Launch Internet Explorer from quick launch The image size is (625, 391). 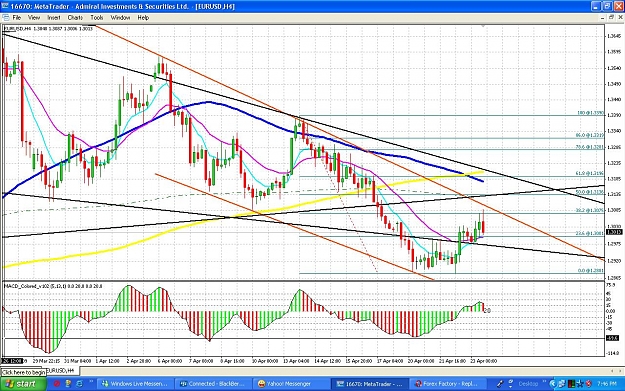tap(79, 383)
